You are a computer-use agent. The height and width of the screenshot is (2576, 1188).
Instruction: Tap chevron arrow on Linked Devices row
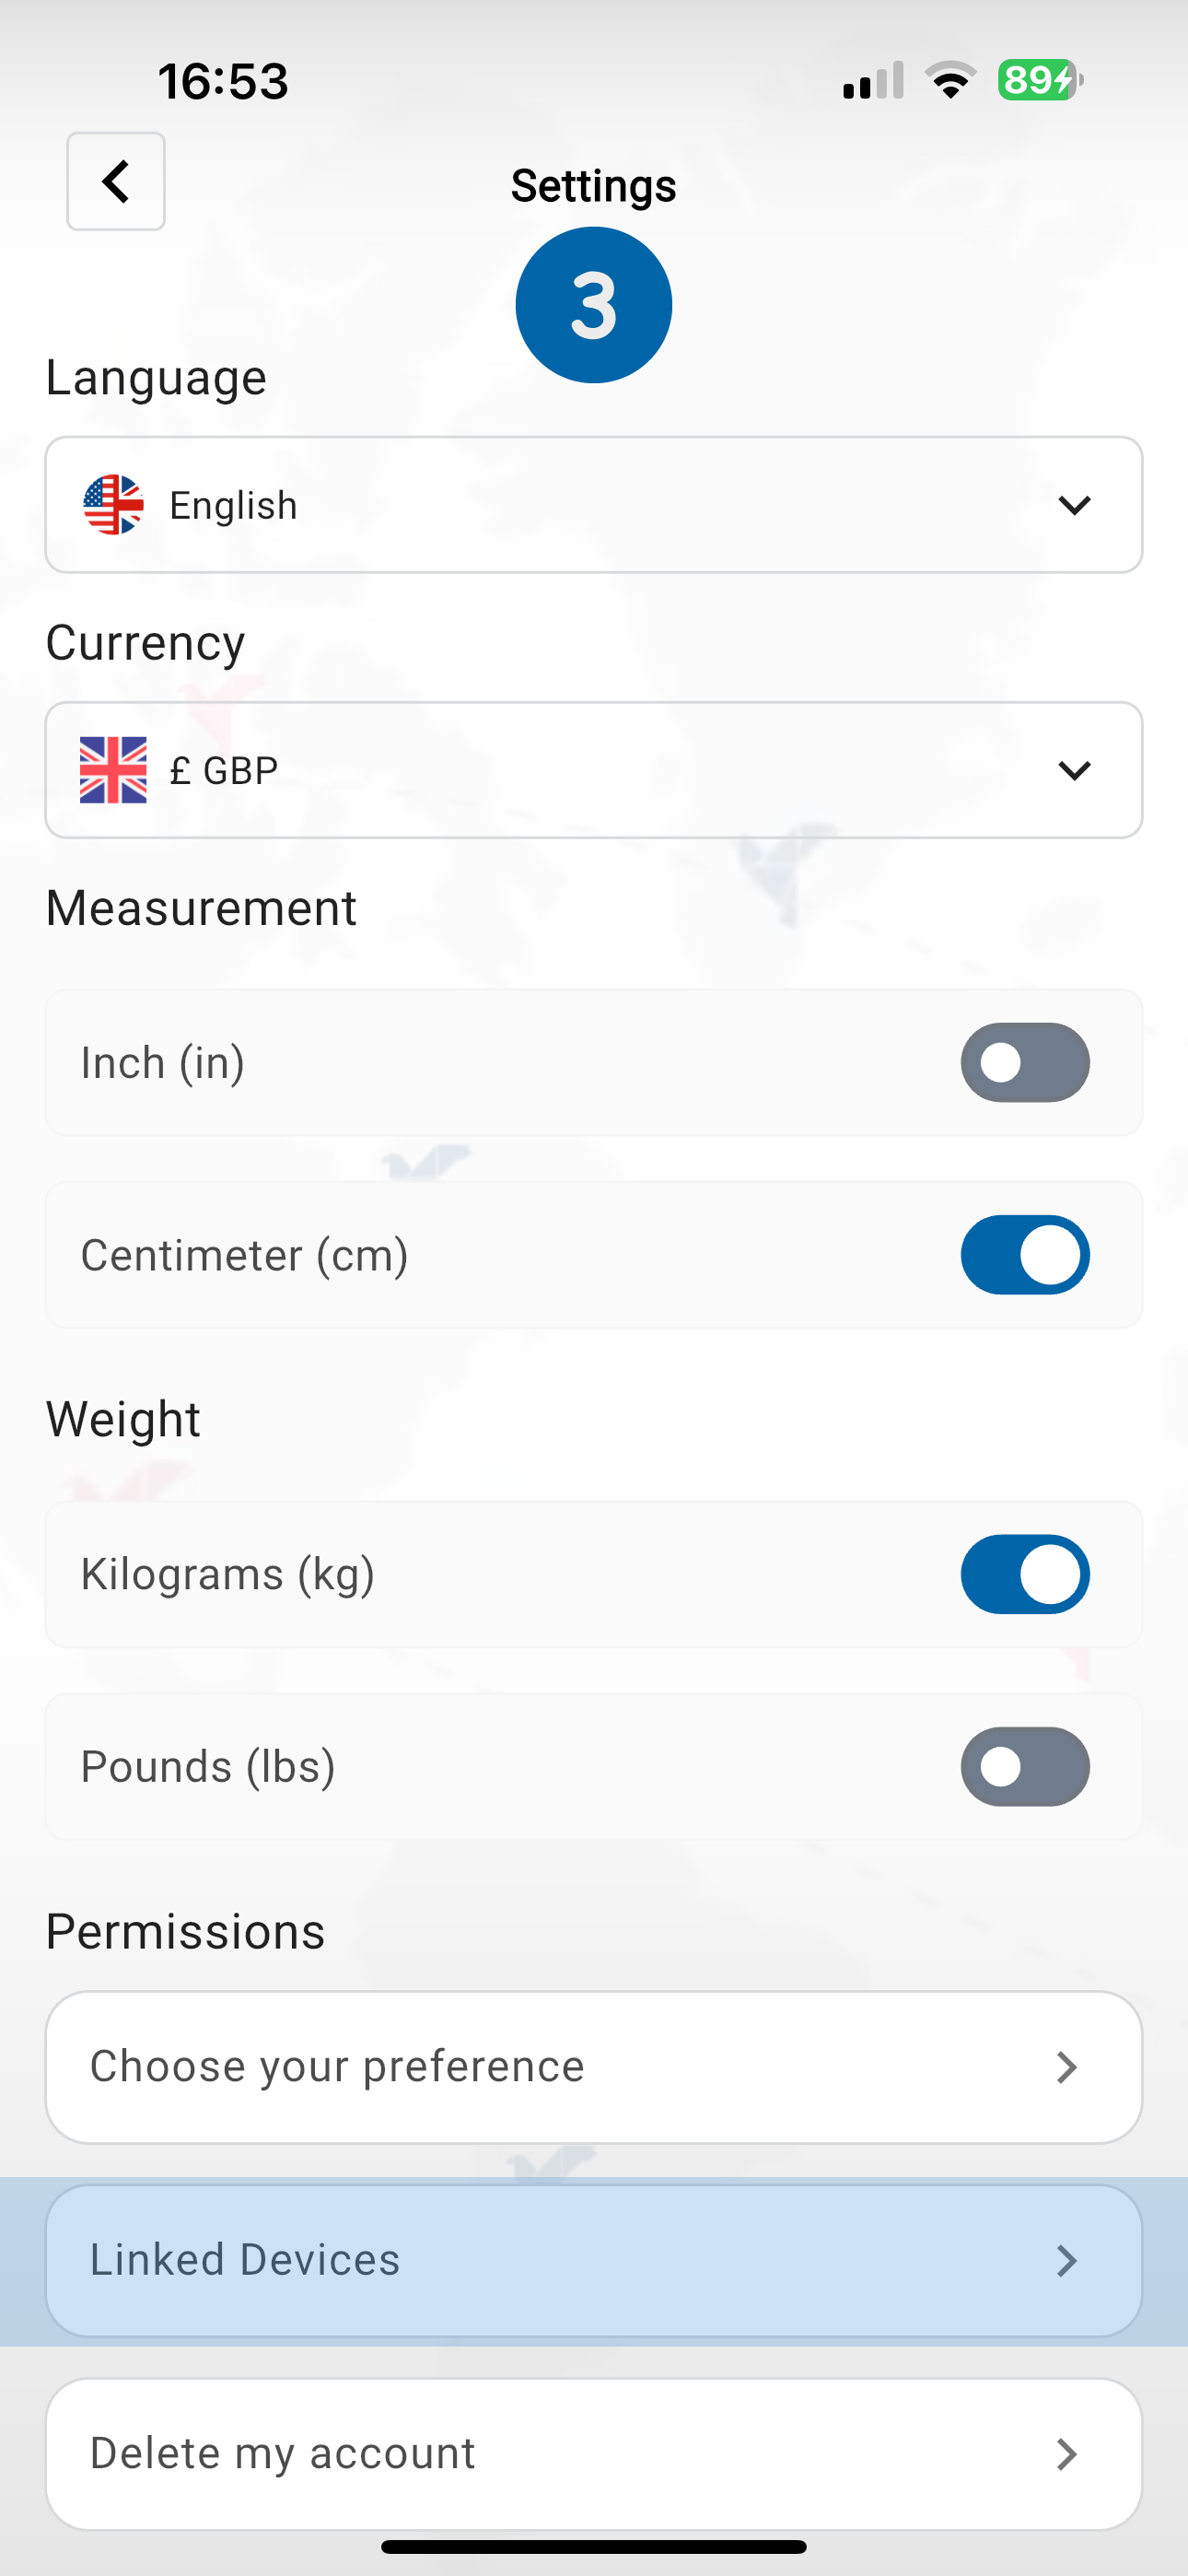click(x=1066, y=2261)
